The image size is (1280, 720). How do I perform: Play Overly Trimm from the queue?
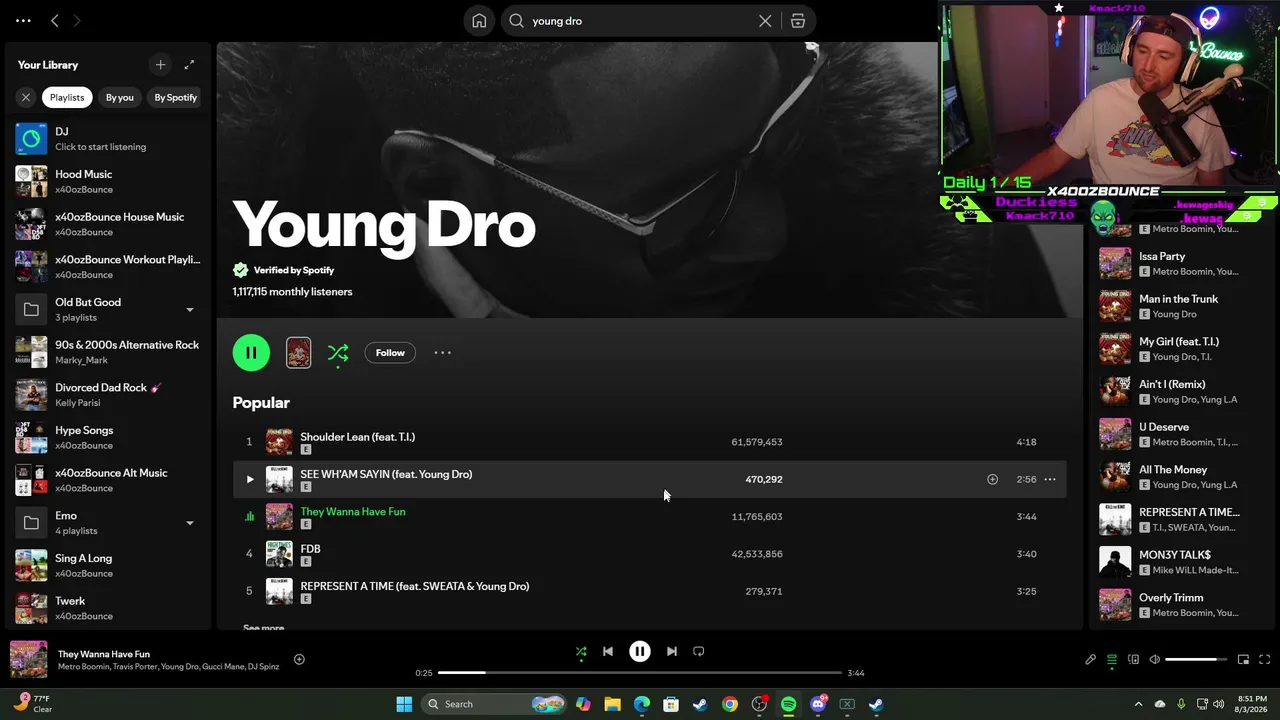(x=1182, y=605)
